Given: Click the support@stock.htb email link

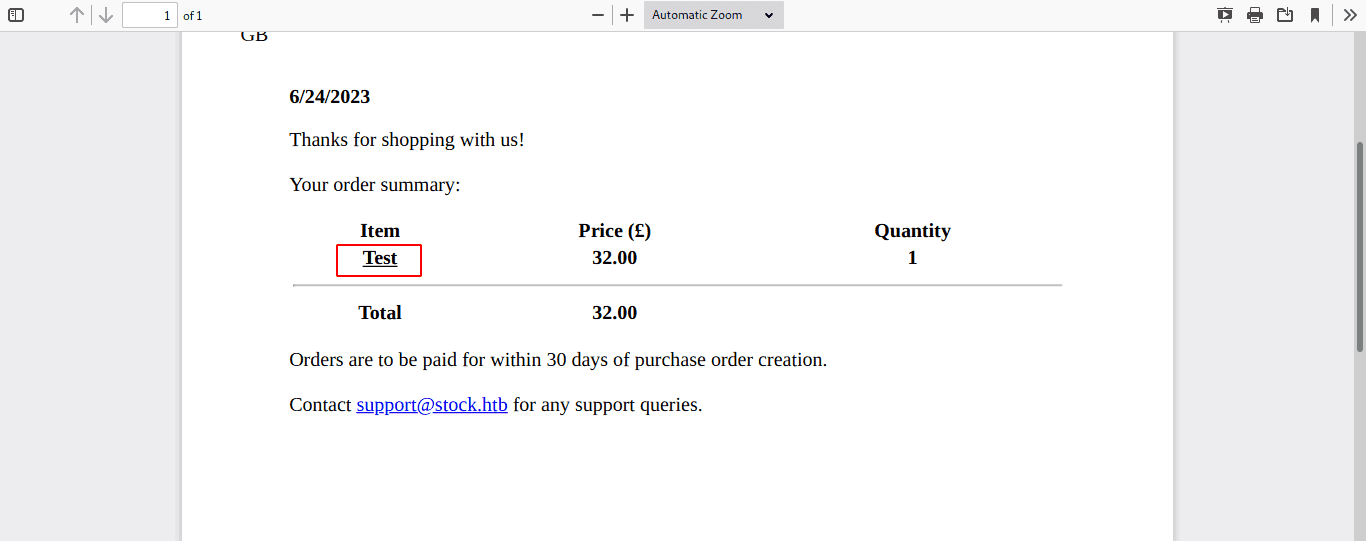Looking at the screenshot, I should [432, 405].
